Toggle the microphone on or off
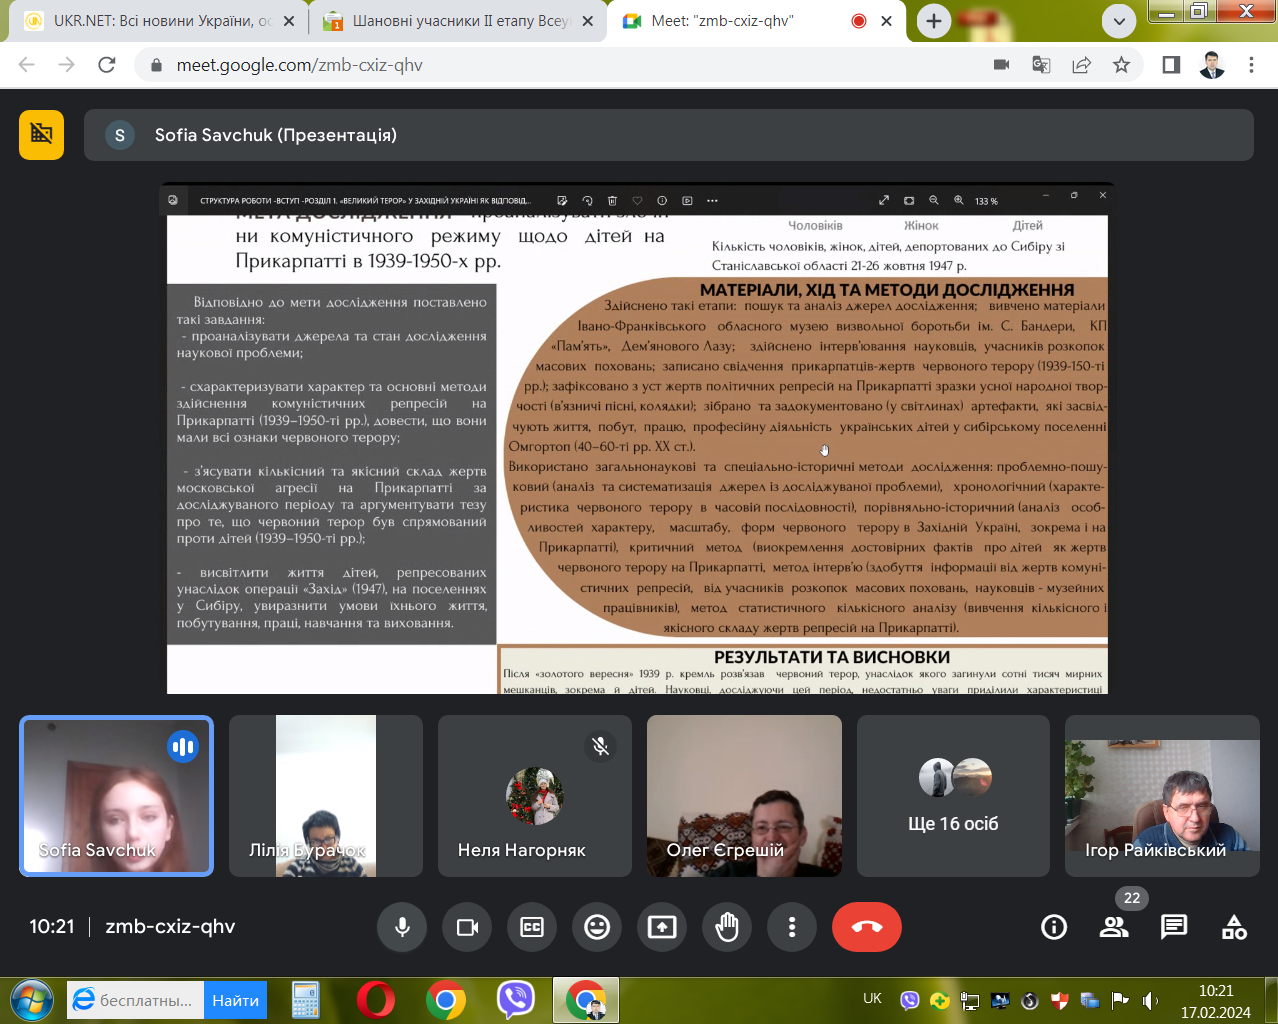1278x1024 pixels. [402, 927]
